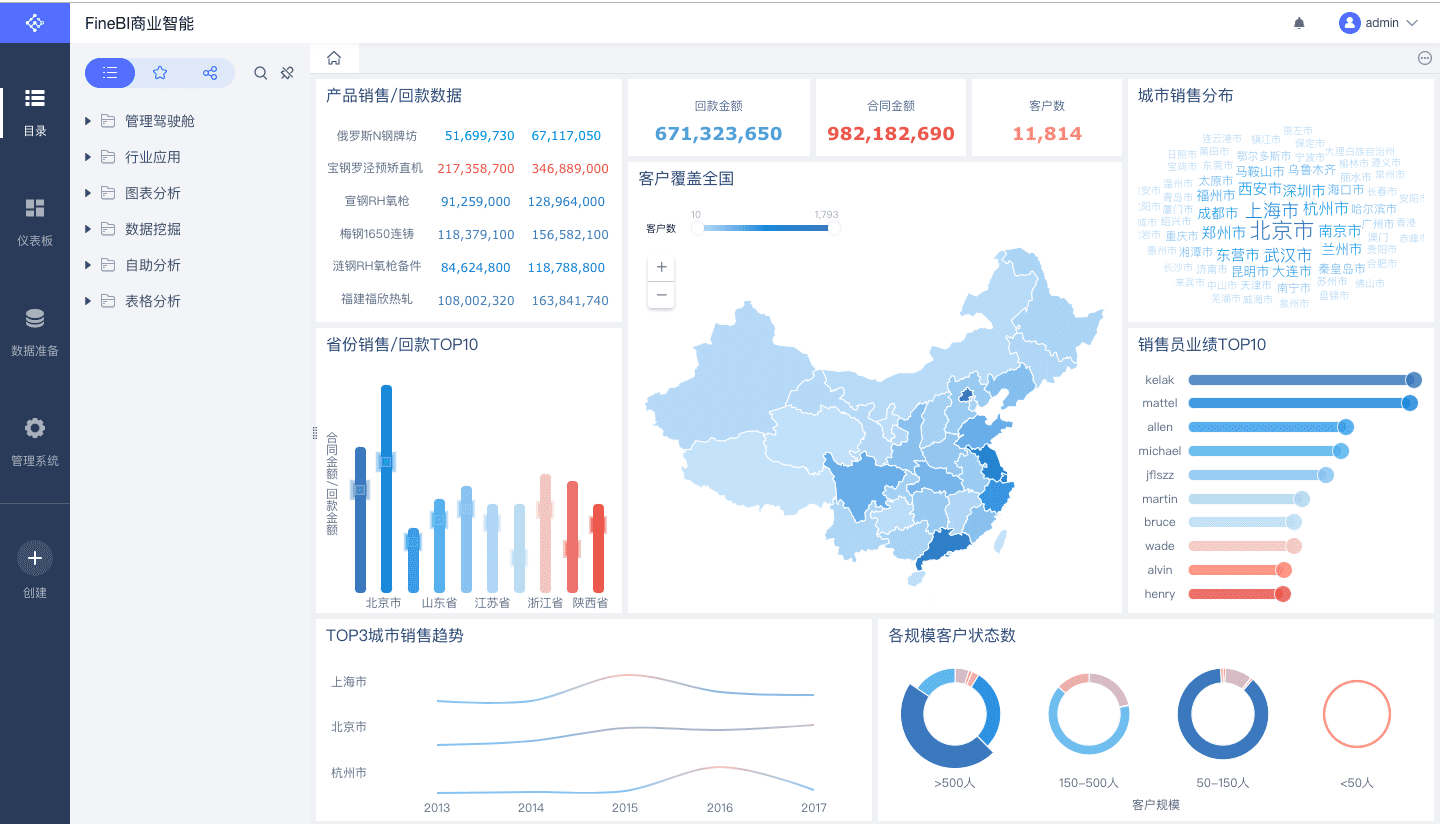Expand the 表格分析 folder arrow
1440x824 pixels.
(x=88, y=301)
